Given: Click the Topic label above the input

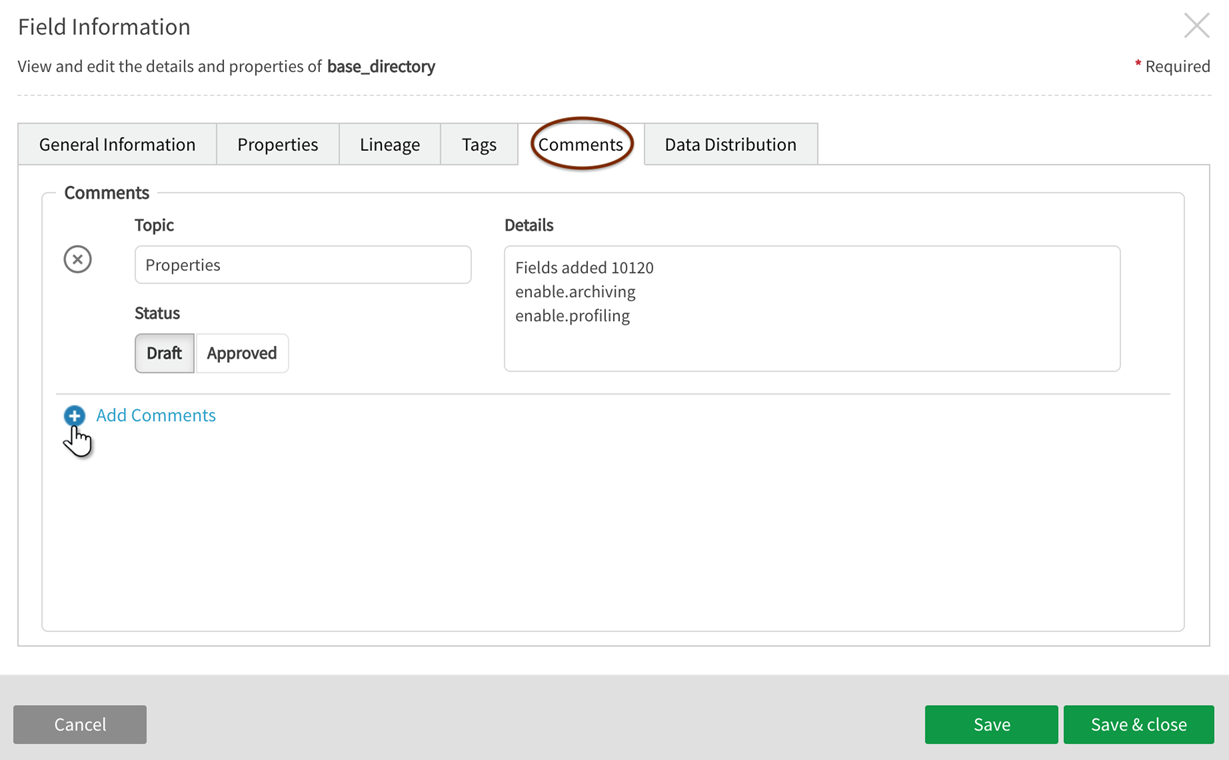Looking at the screenshot, I should 154,225.
